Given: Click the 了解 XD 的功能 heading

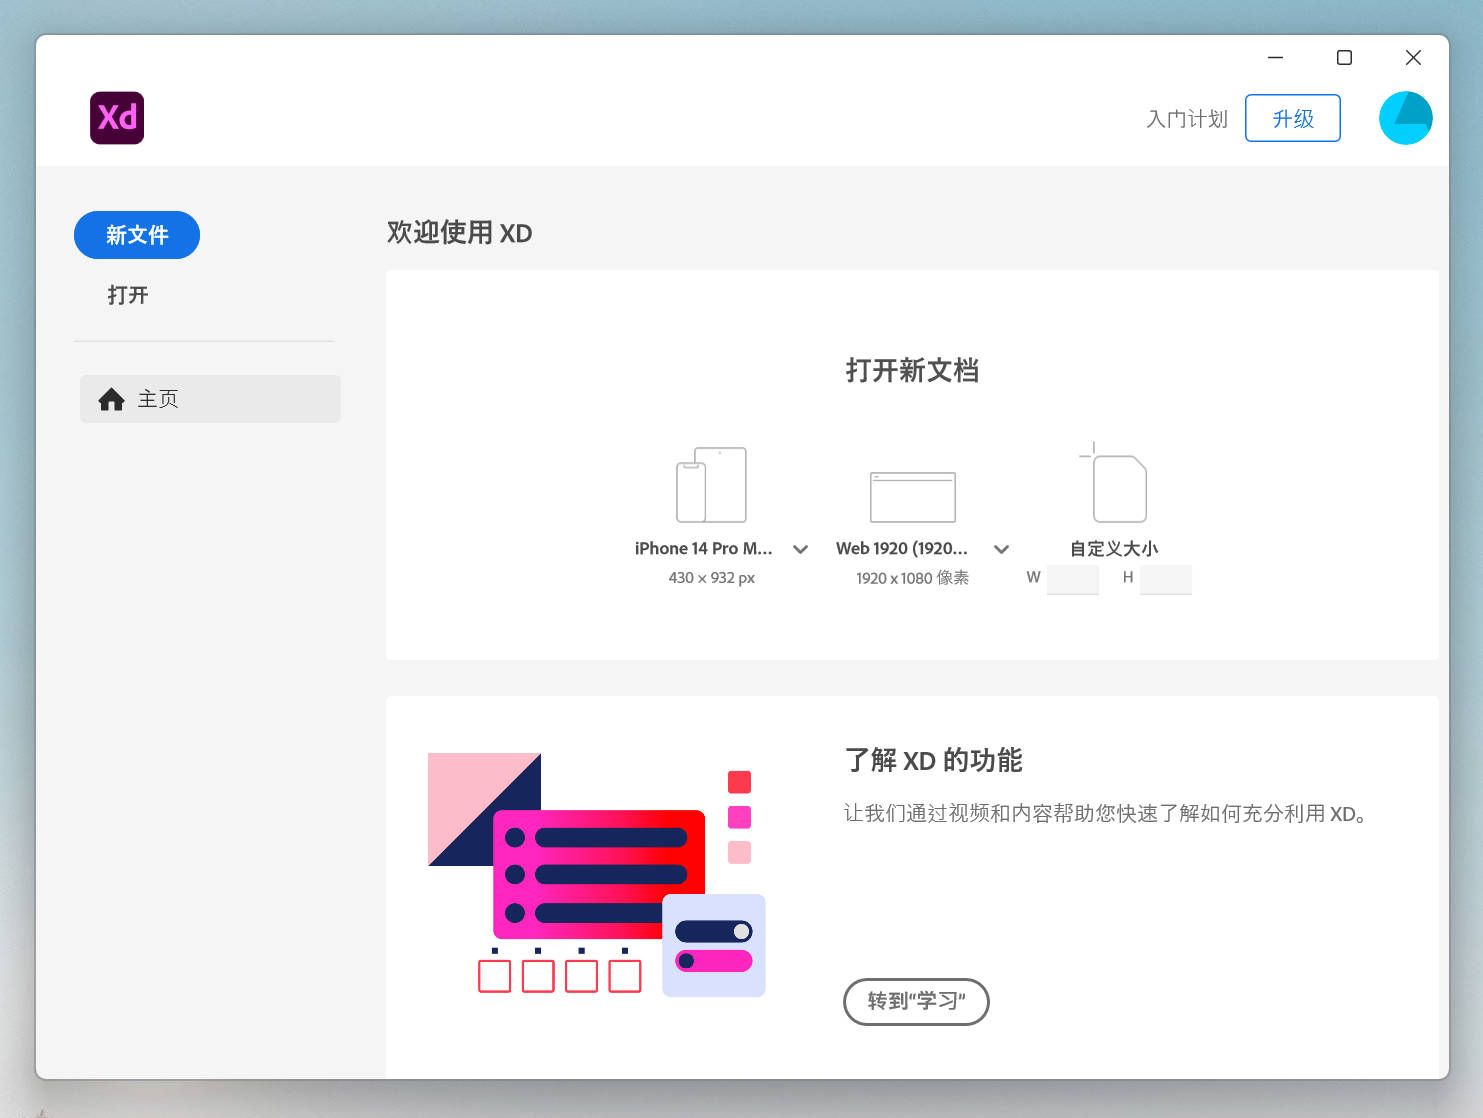Looking at the screenshot, I should point(934,760).
